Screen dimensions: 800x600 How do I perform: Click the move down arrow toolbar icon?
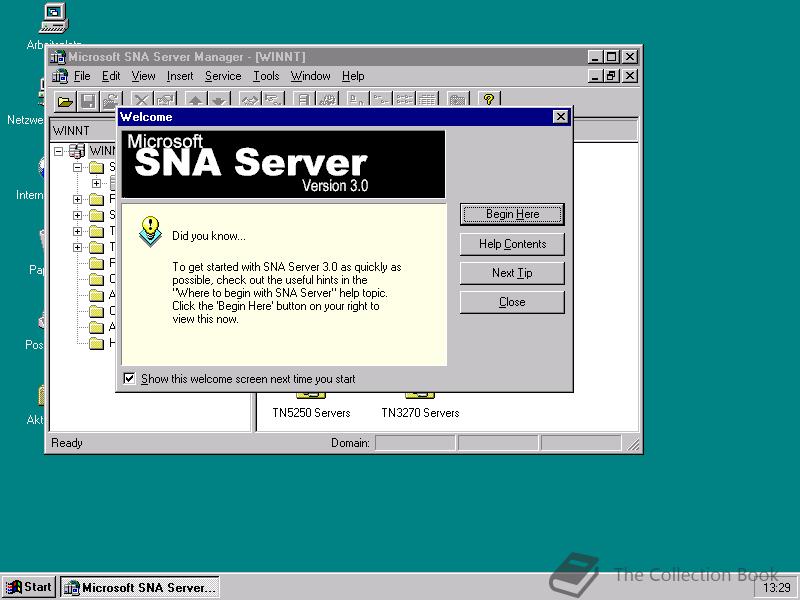pyautogui.click(x=218, y=99)
